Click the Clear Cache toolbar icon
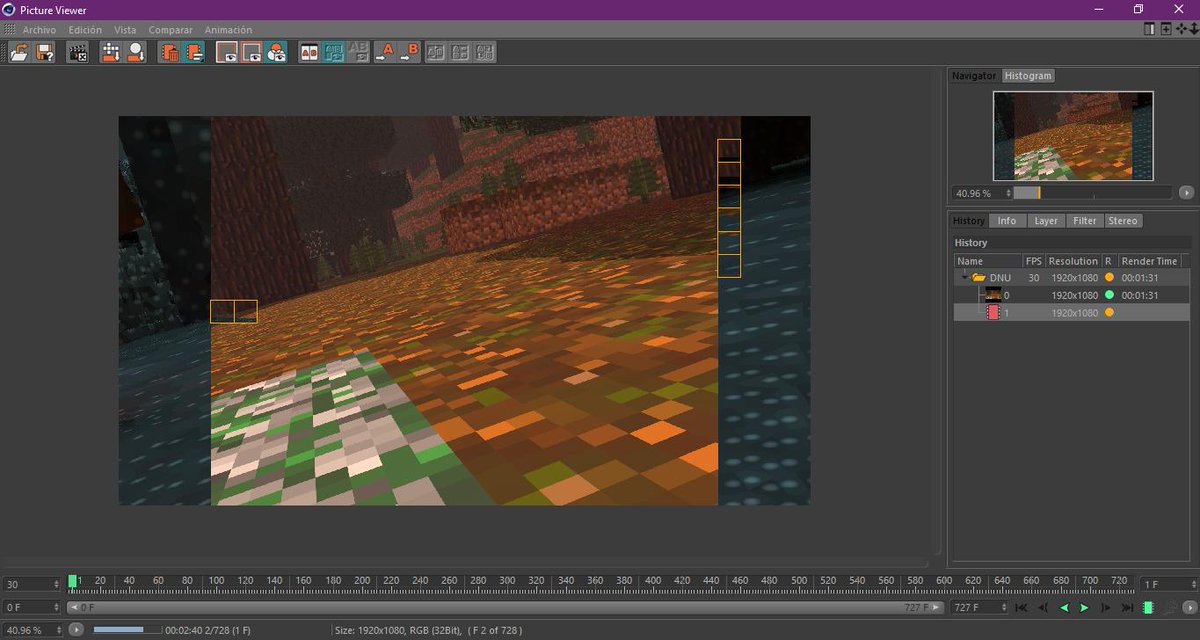 [x=170, y=52]
